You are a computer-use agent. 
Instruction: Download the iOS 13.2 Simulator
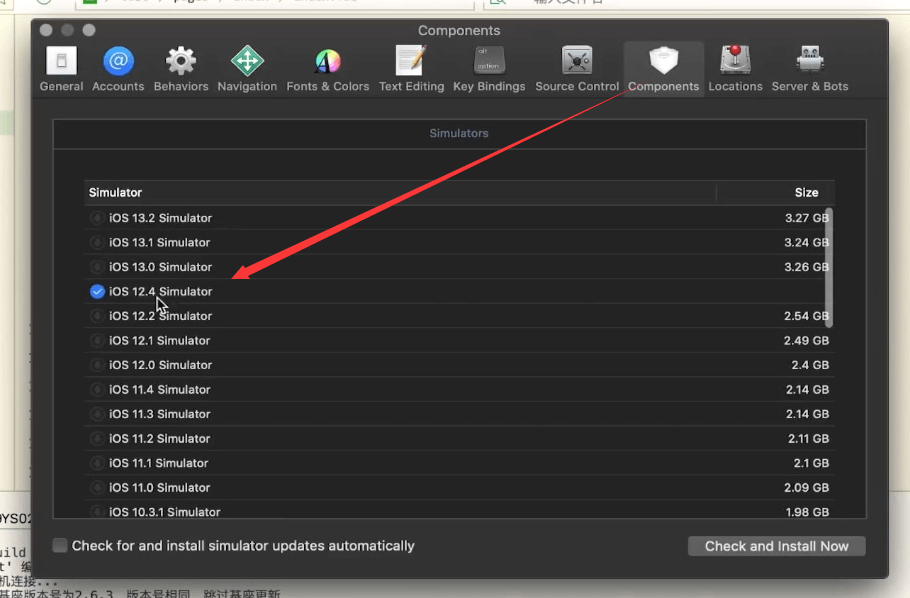[97, 218]
